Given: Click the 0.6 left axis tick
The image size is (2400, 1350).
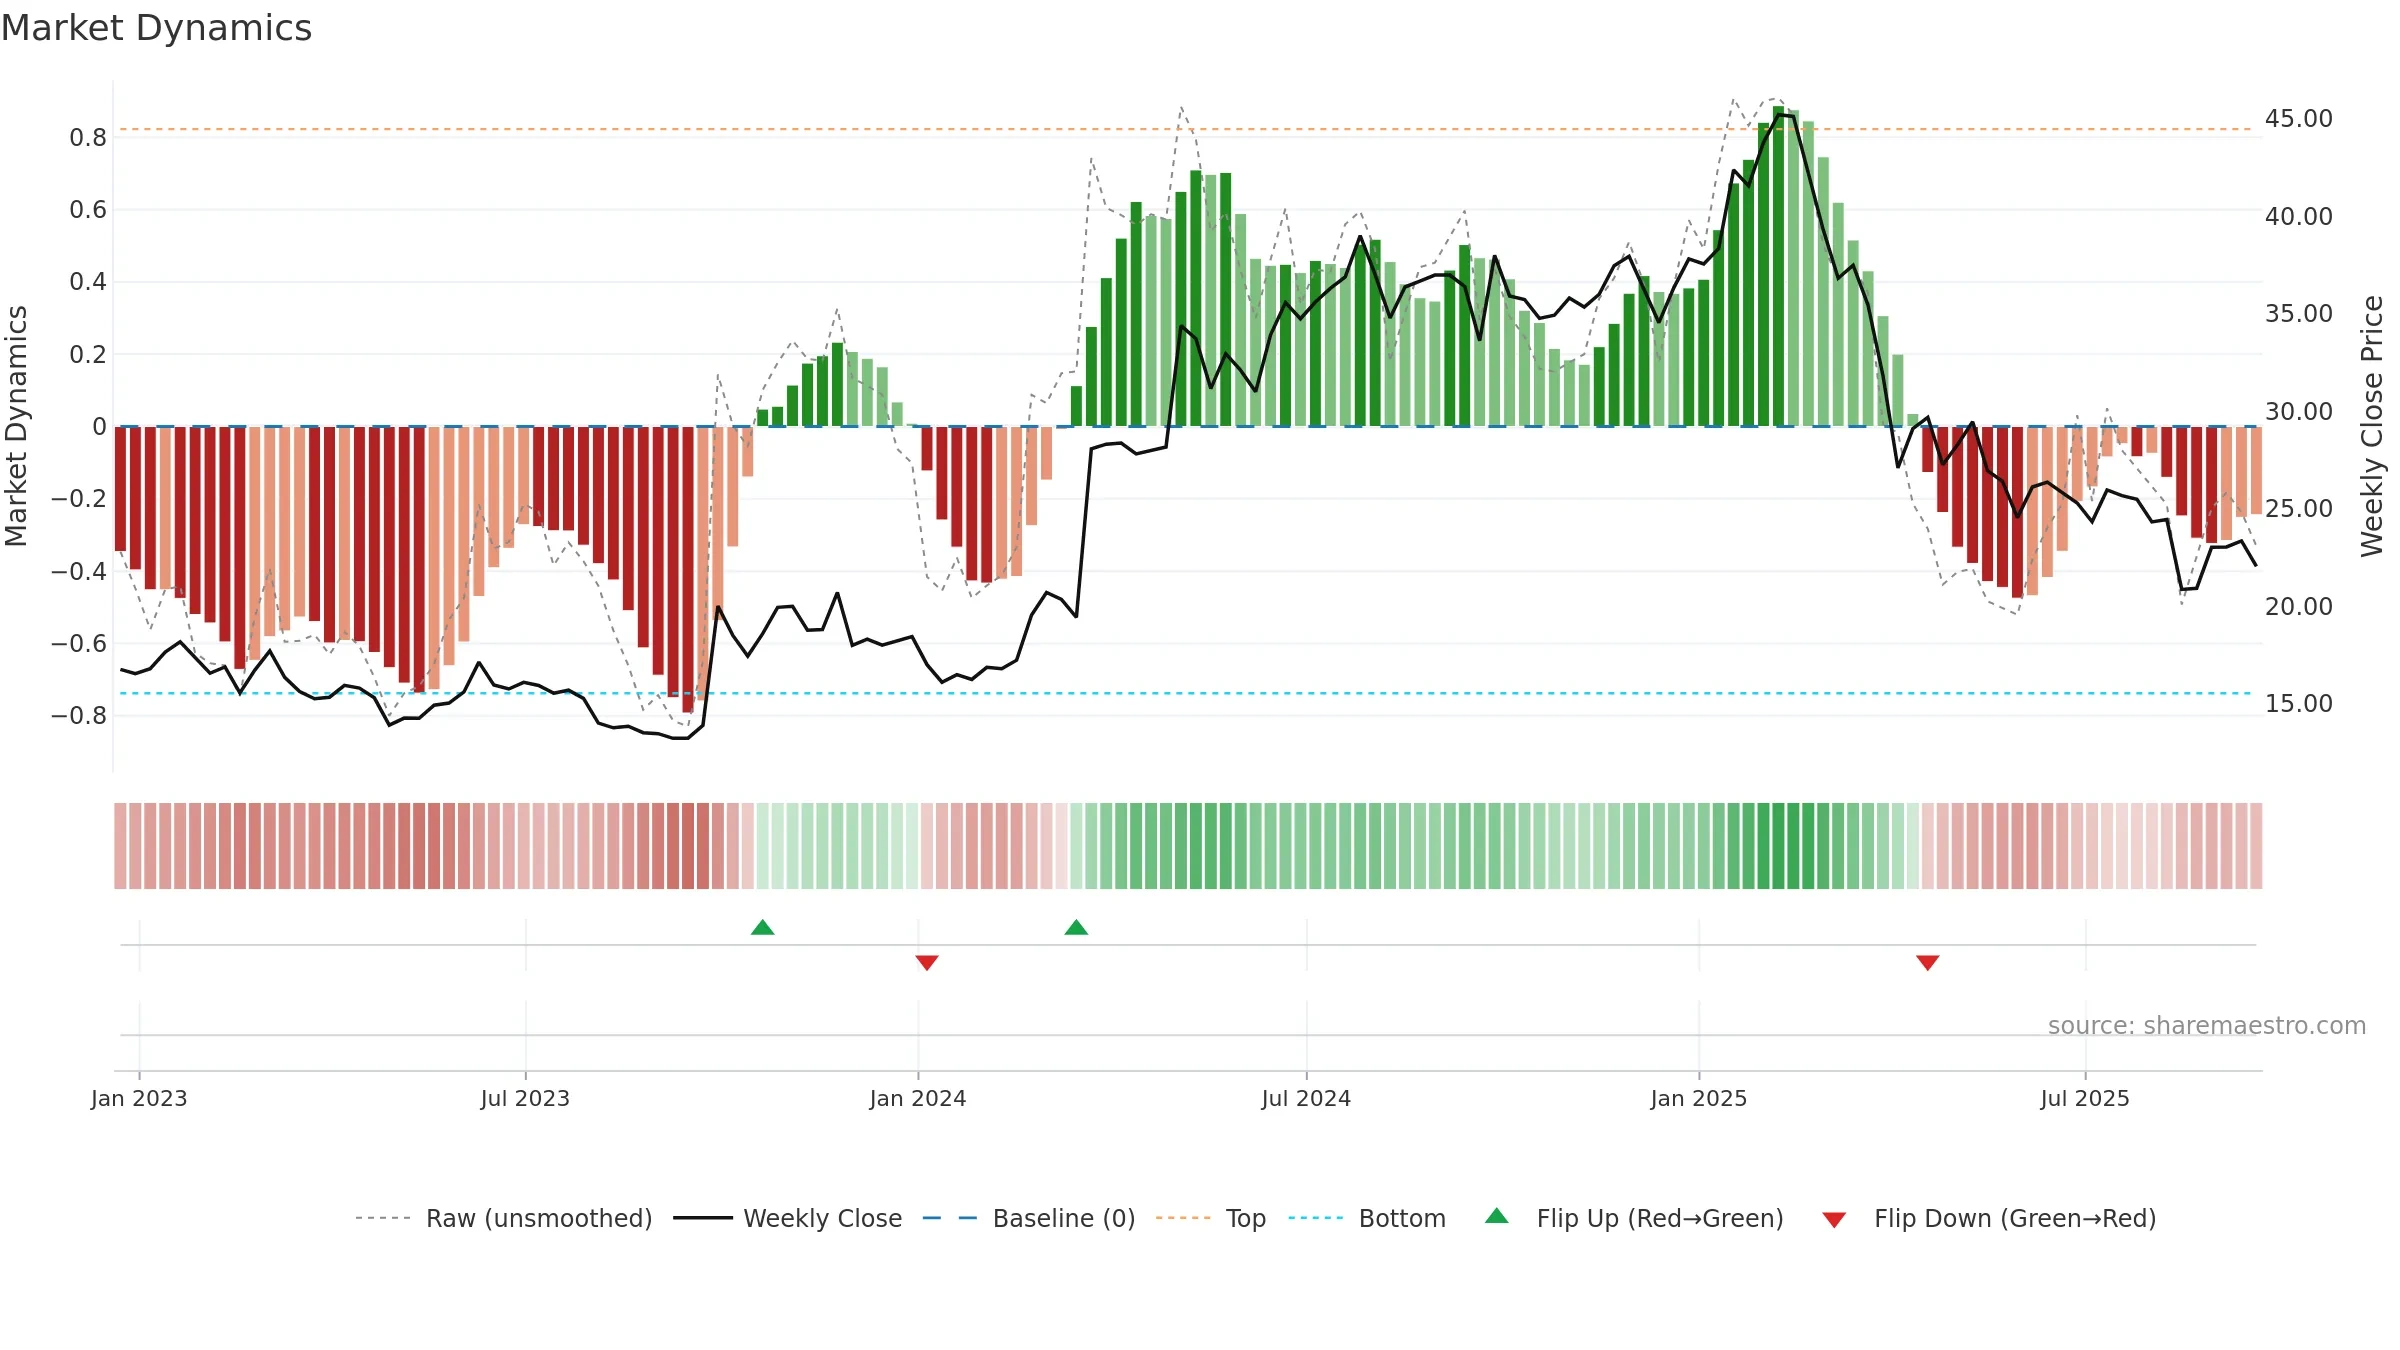Looking at the screenshot, I should [x=88, y=209].
